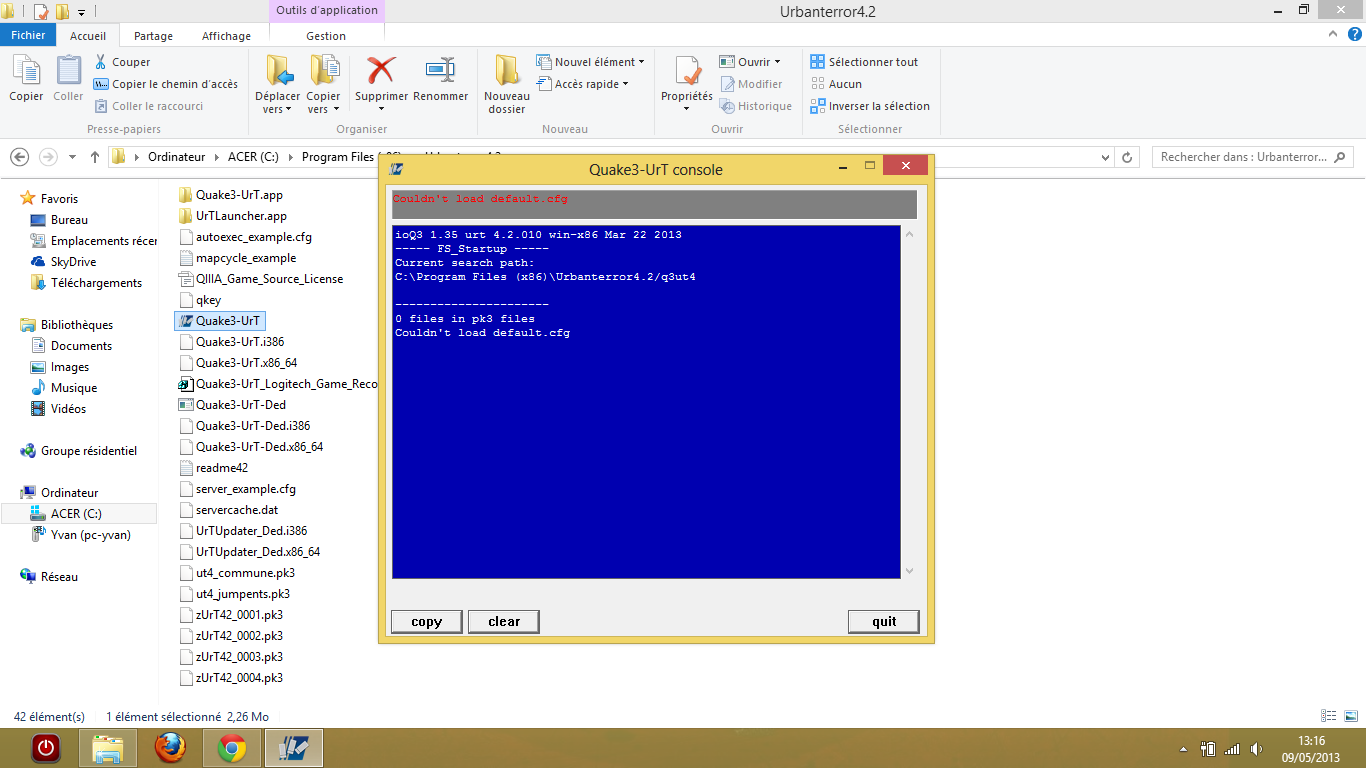Click the console quit button
Viewport: 1366px width, 768px height.
pos(884,622)
